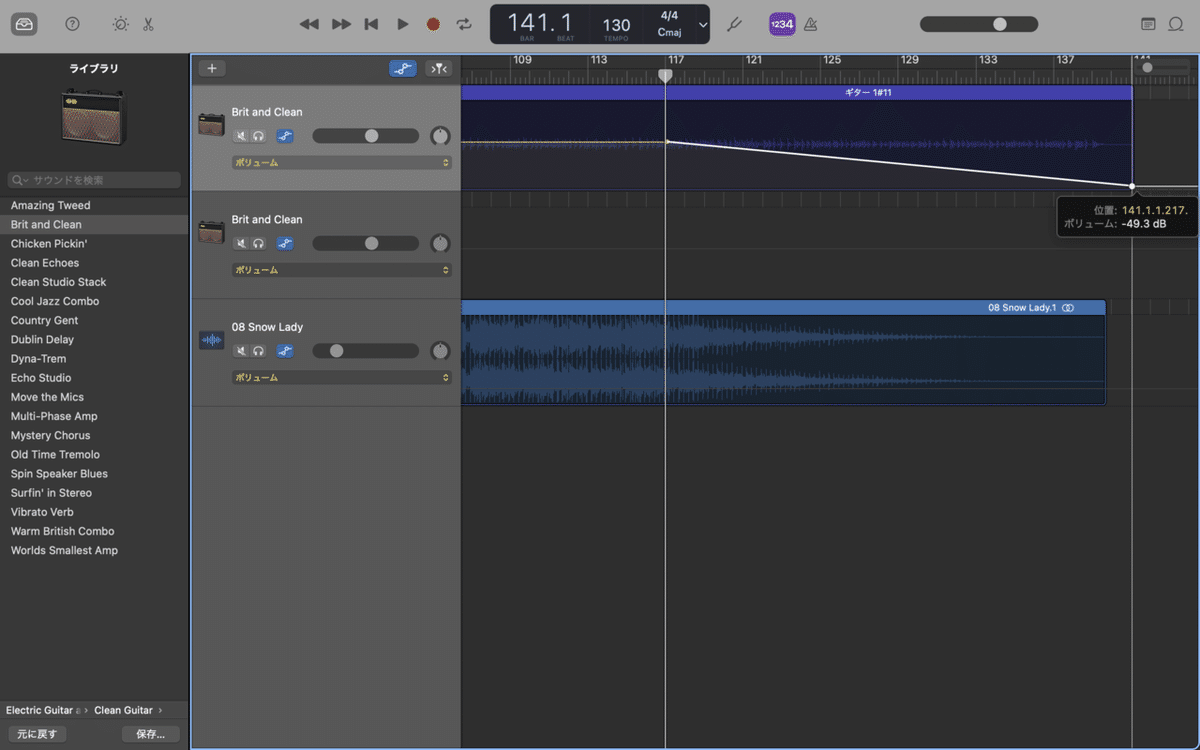
Task: Solo the first Brit and Clean track
Action: [x=258, y=136]
